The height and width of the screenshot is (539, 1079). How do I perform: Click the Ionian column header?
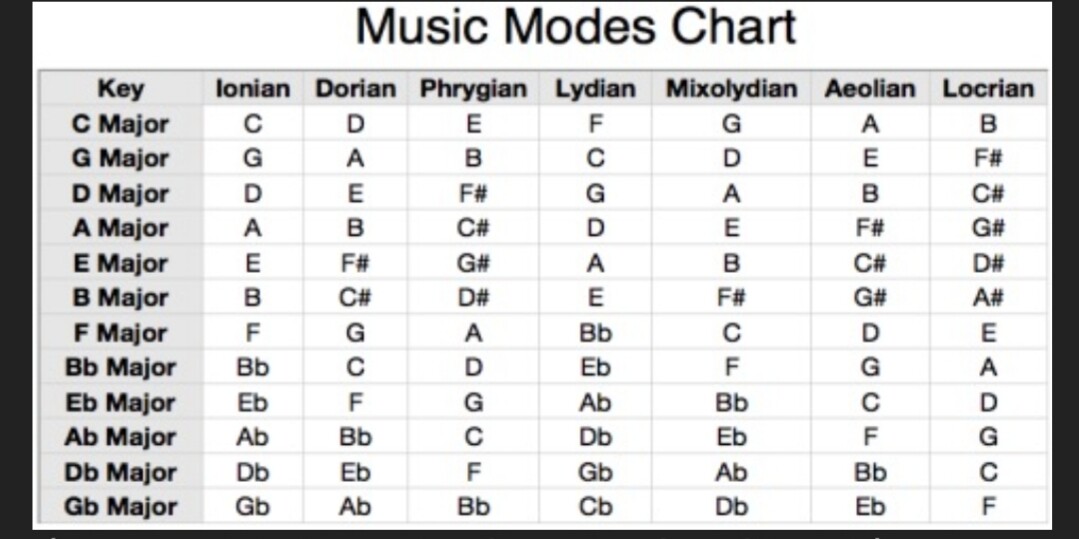pos(253,89)
